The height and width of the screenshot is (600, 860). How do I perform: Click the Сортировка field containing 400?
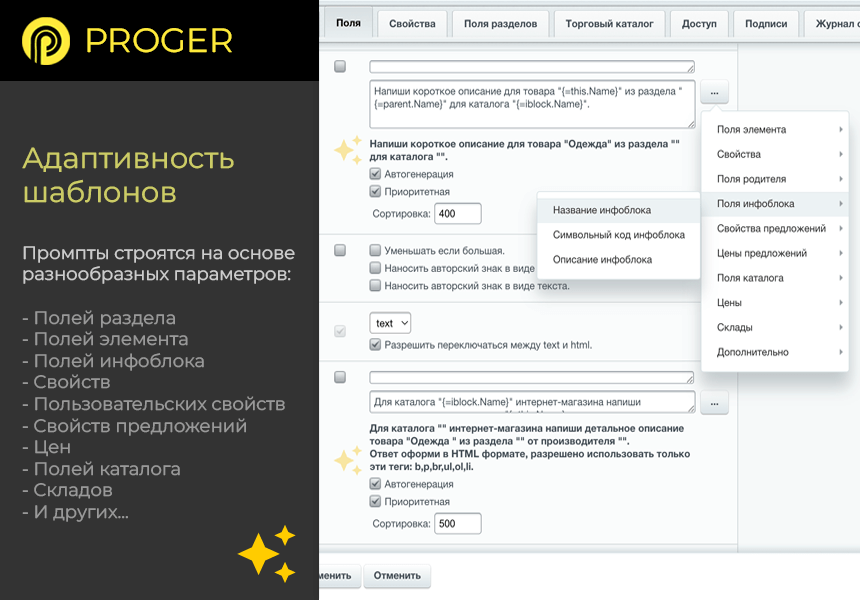[458, 212]
